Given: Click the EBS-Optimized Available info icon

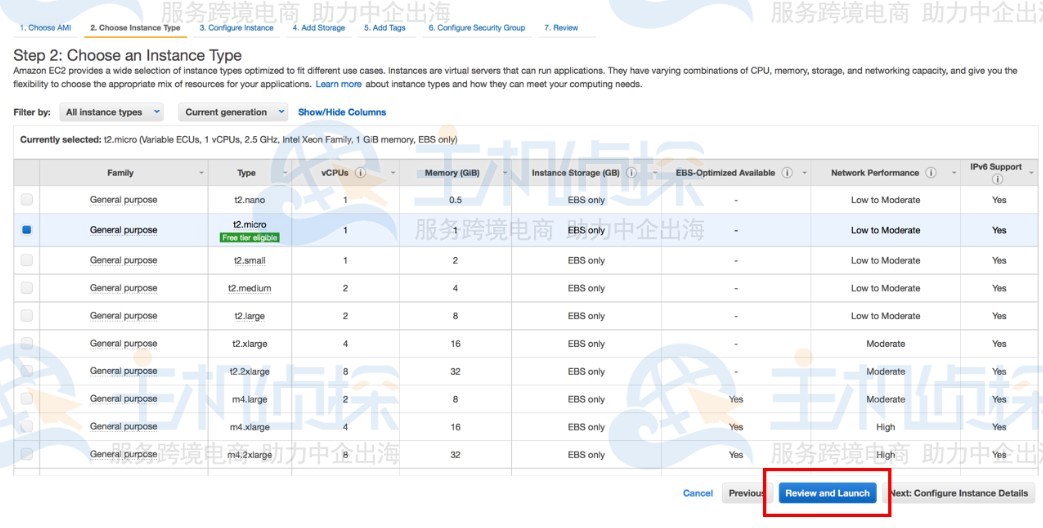Looking at the screenshot, I should (787, 173).
